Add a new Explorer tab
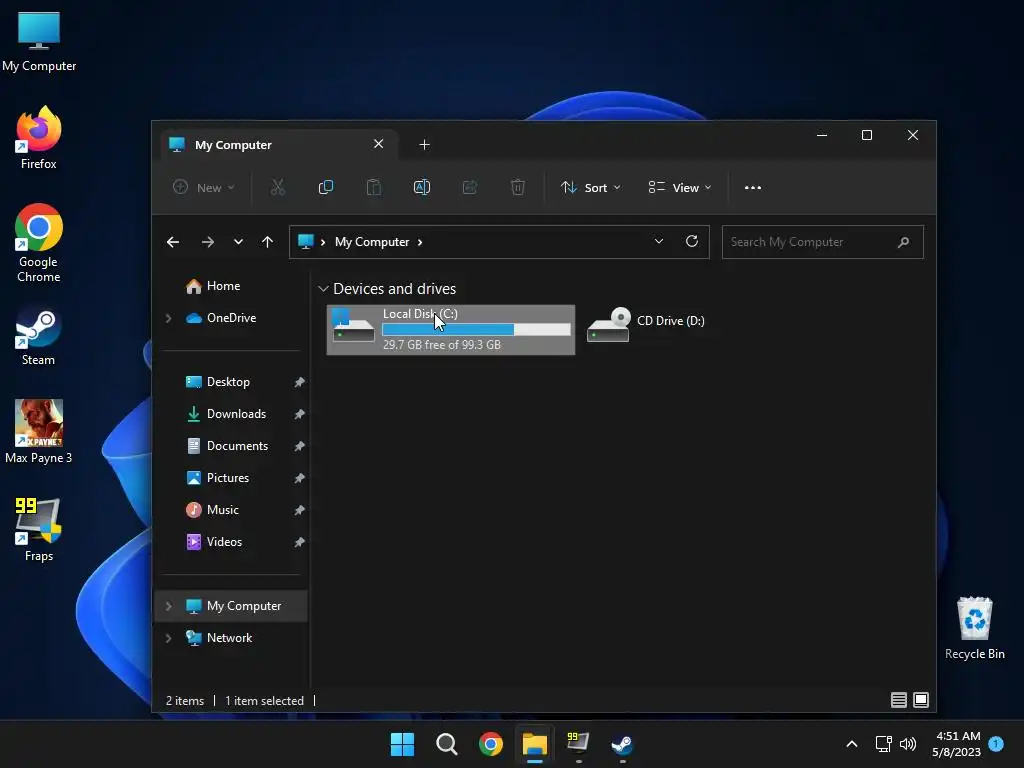Screen dimensions: 1024x768 point(424,145)
